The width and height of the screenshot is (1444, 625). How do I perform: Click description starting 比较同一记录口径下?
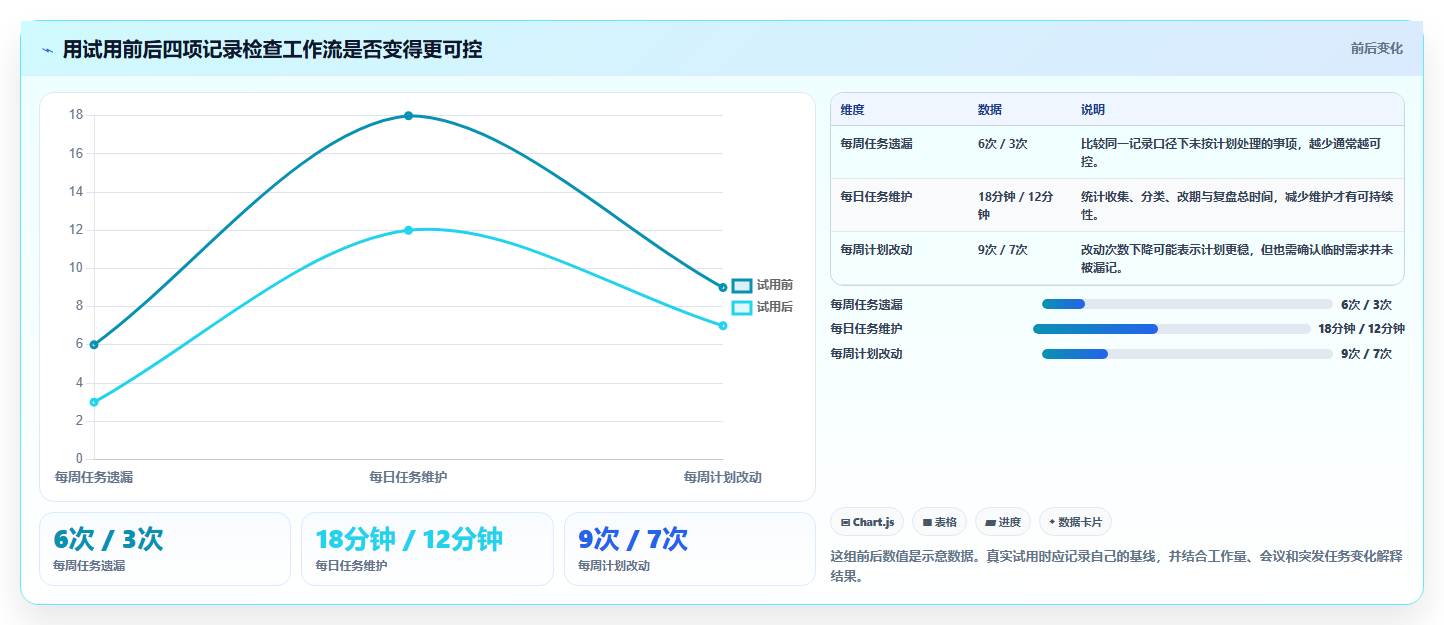1232,152
